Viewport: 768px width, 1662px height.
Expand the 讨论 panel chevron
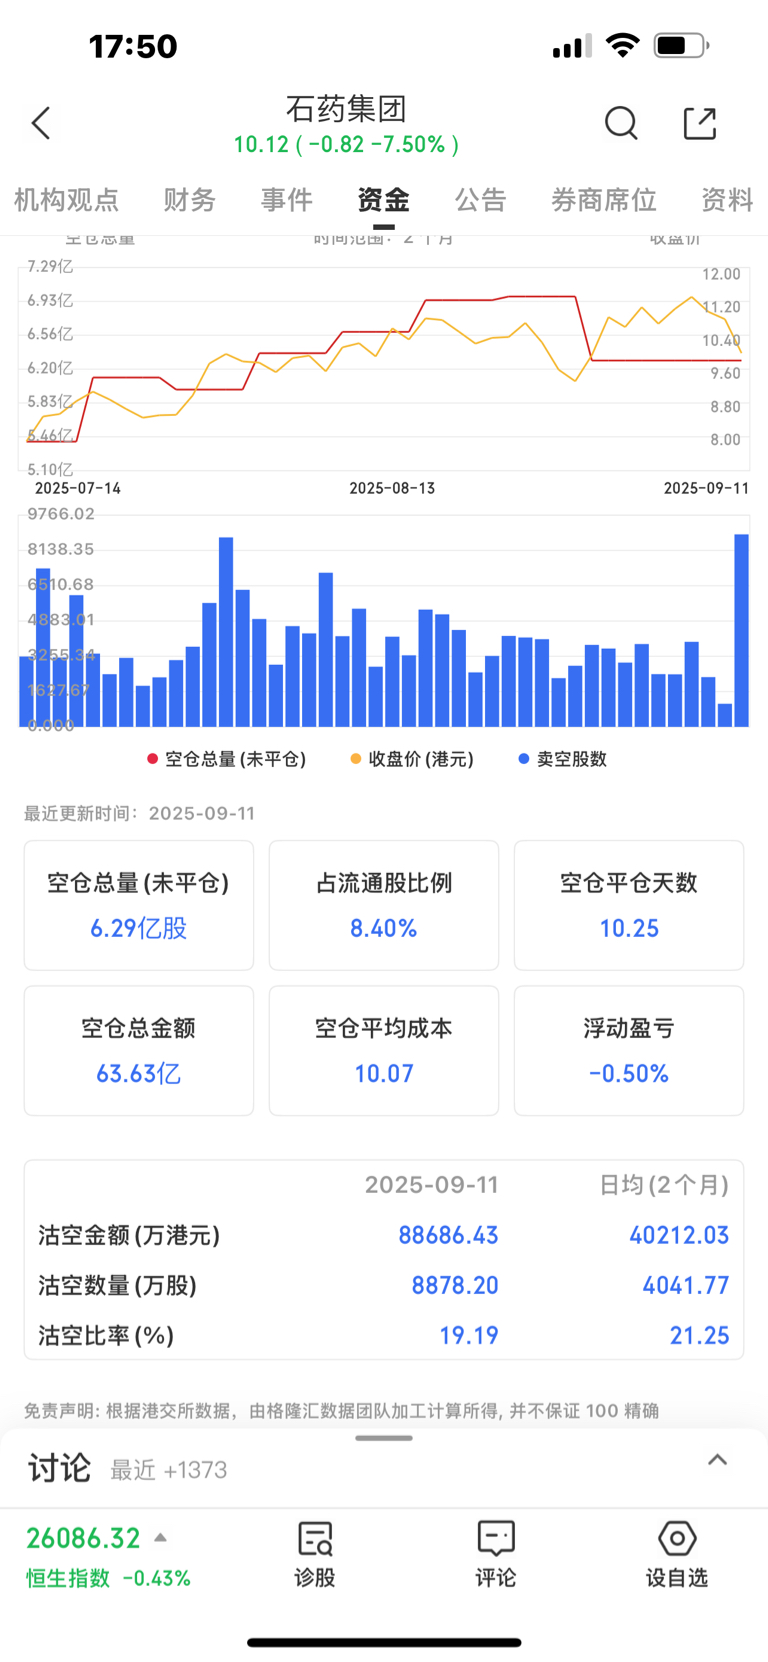coord(717,1460)
